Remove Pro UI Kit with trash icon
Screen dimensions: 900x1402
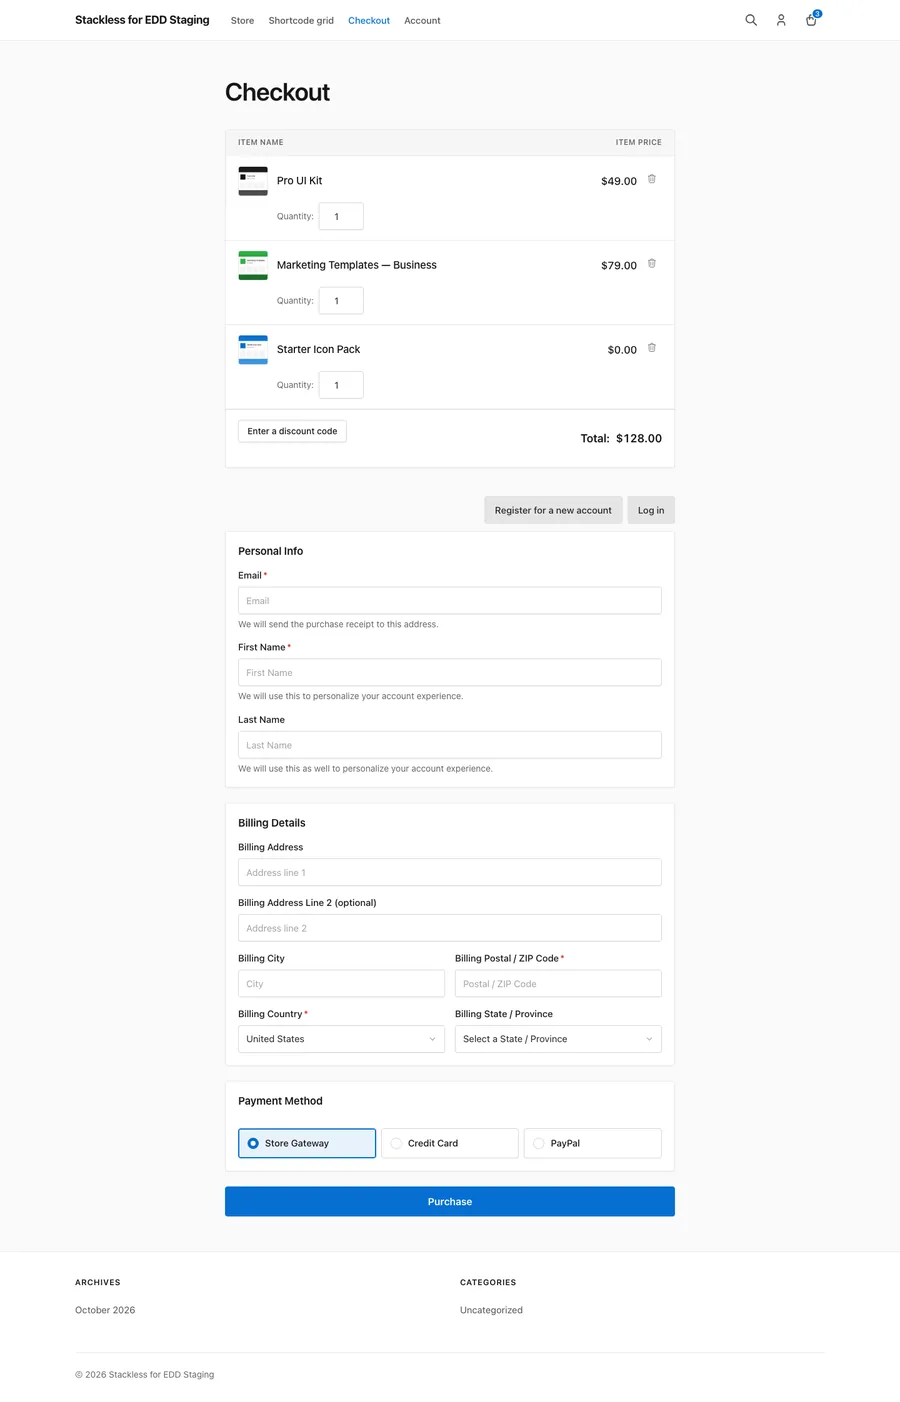point(652,179)
